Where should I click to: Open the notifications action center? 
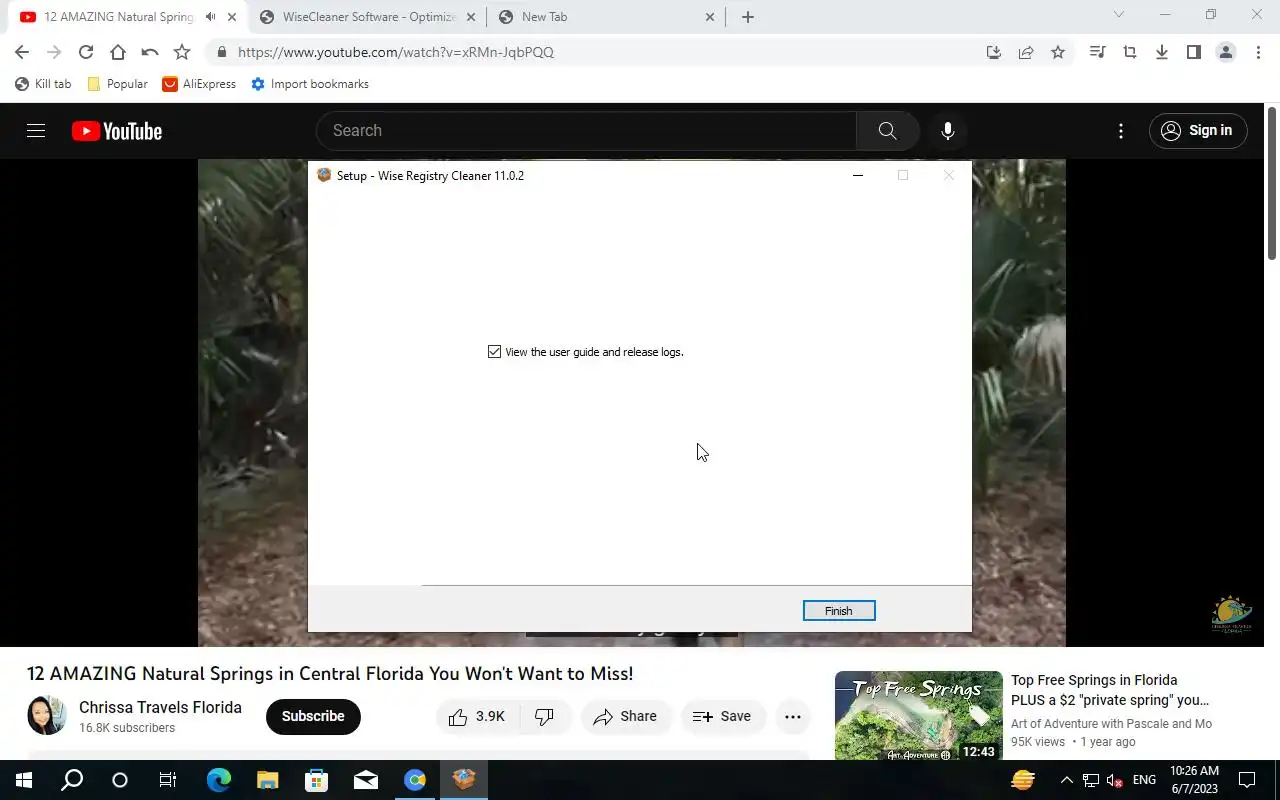1247,780
